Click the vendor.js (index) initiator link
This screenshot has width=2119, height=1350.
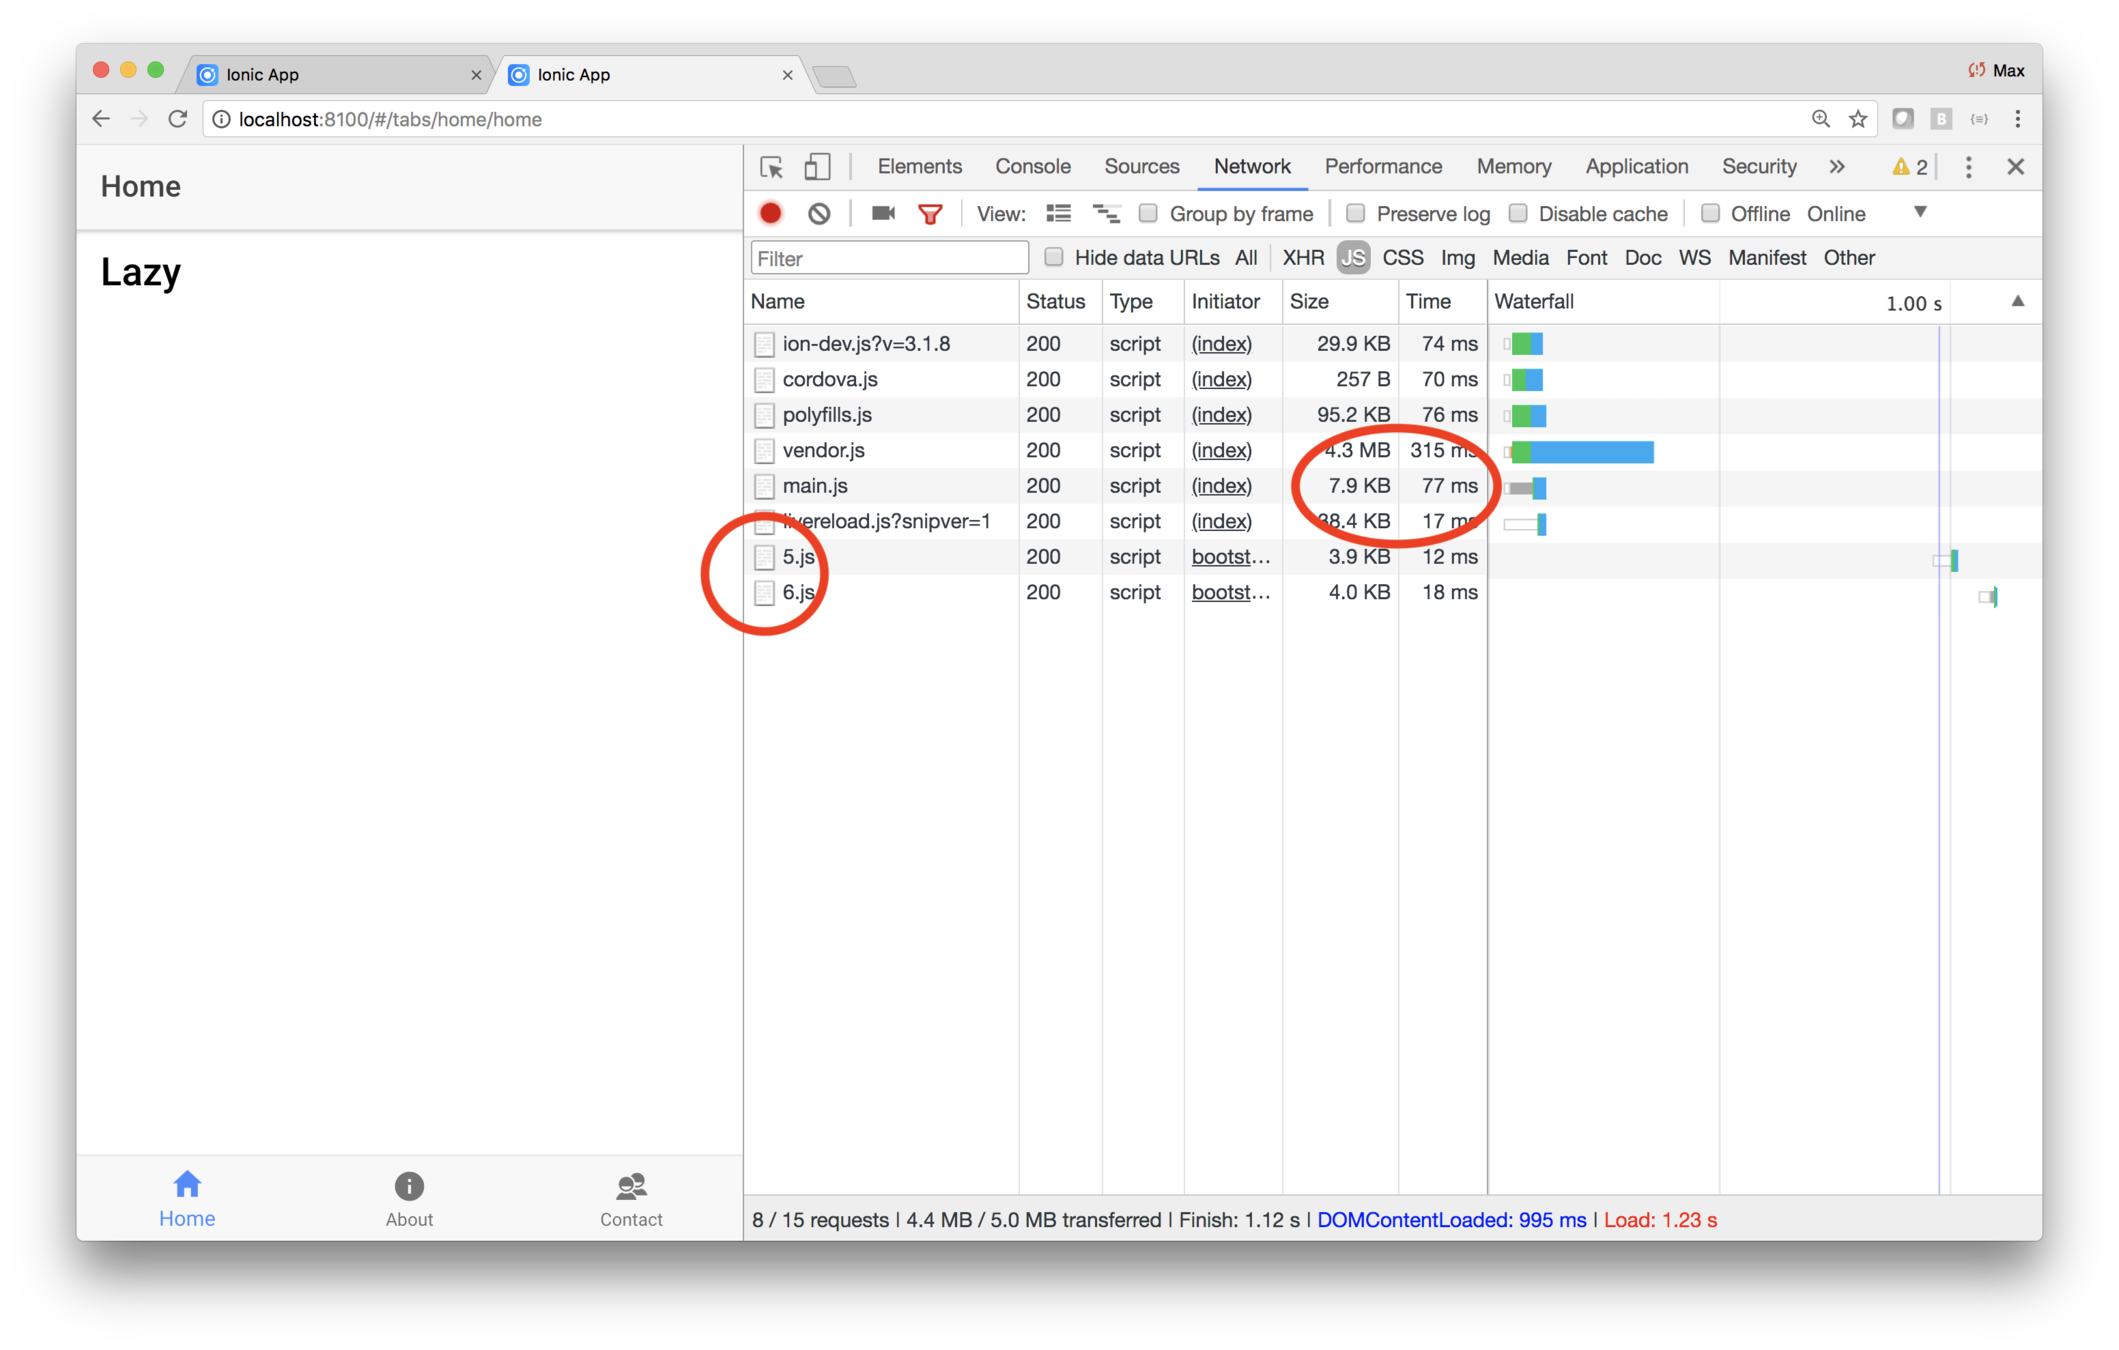[x=1221, y=450]
